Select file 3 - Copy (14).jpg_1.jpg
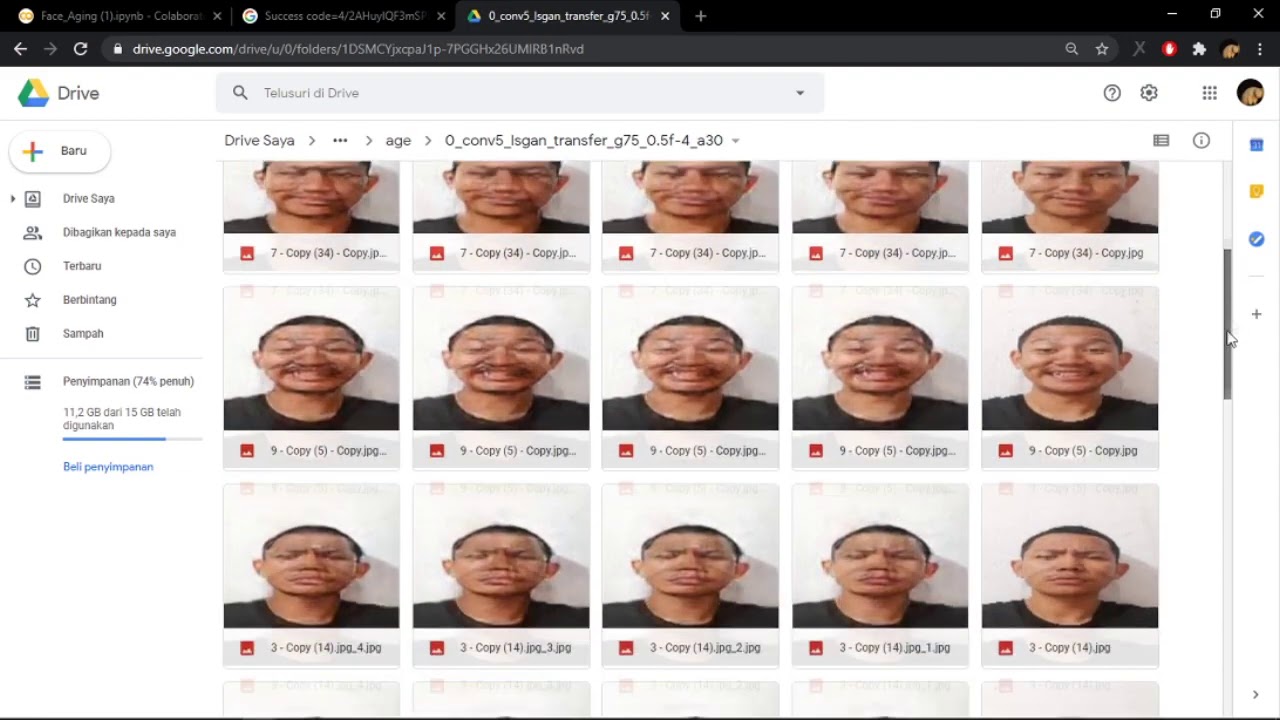 [x=880, y=575]
